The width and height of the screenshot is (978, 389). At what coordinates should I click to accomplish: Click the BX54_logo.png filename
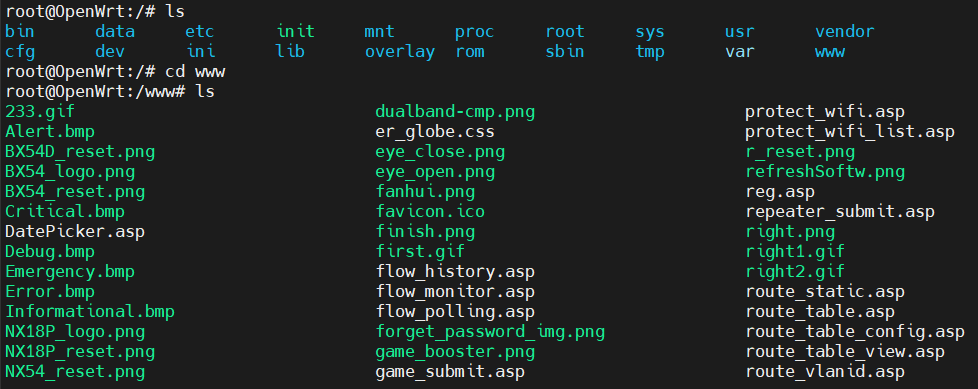point(70,171)
